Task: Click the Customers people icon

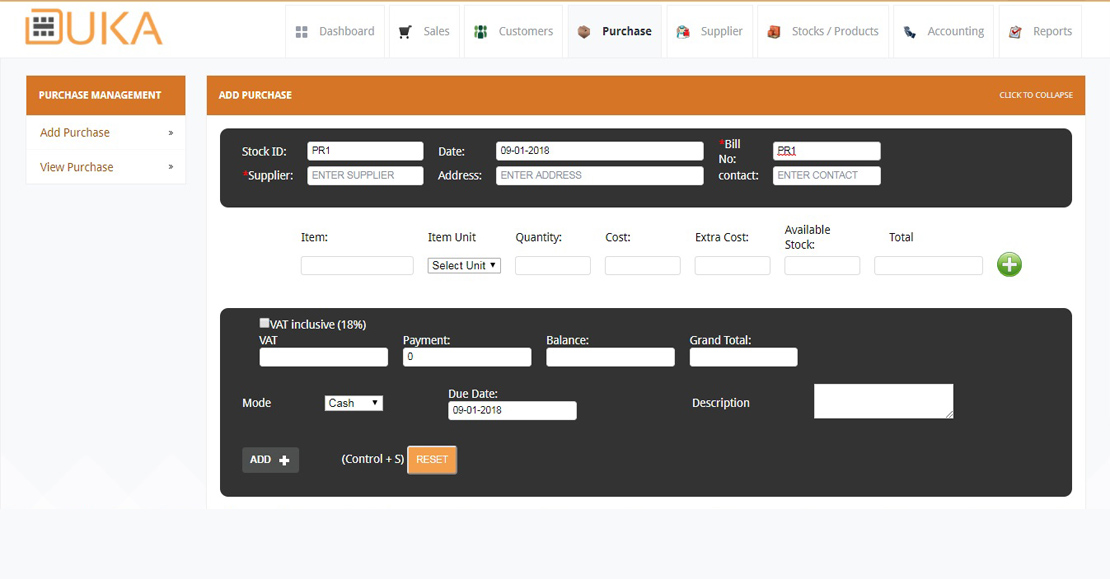Action: 481,32
